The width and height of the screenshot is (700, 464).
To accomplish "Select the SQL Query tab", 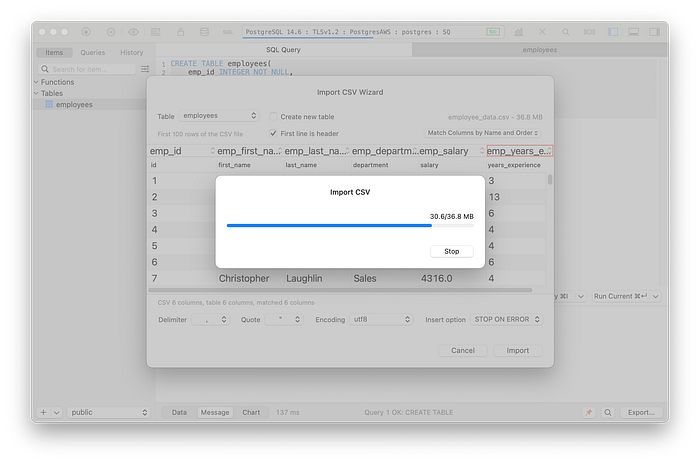I will (283, 50).
